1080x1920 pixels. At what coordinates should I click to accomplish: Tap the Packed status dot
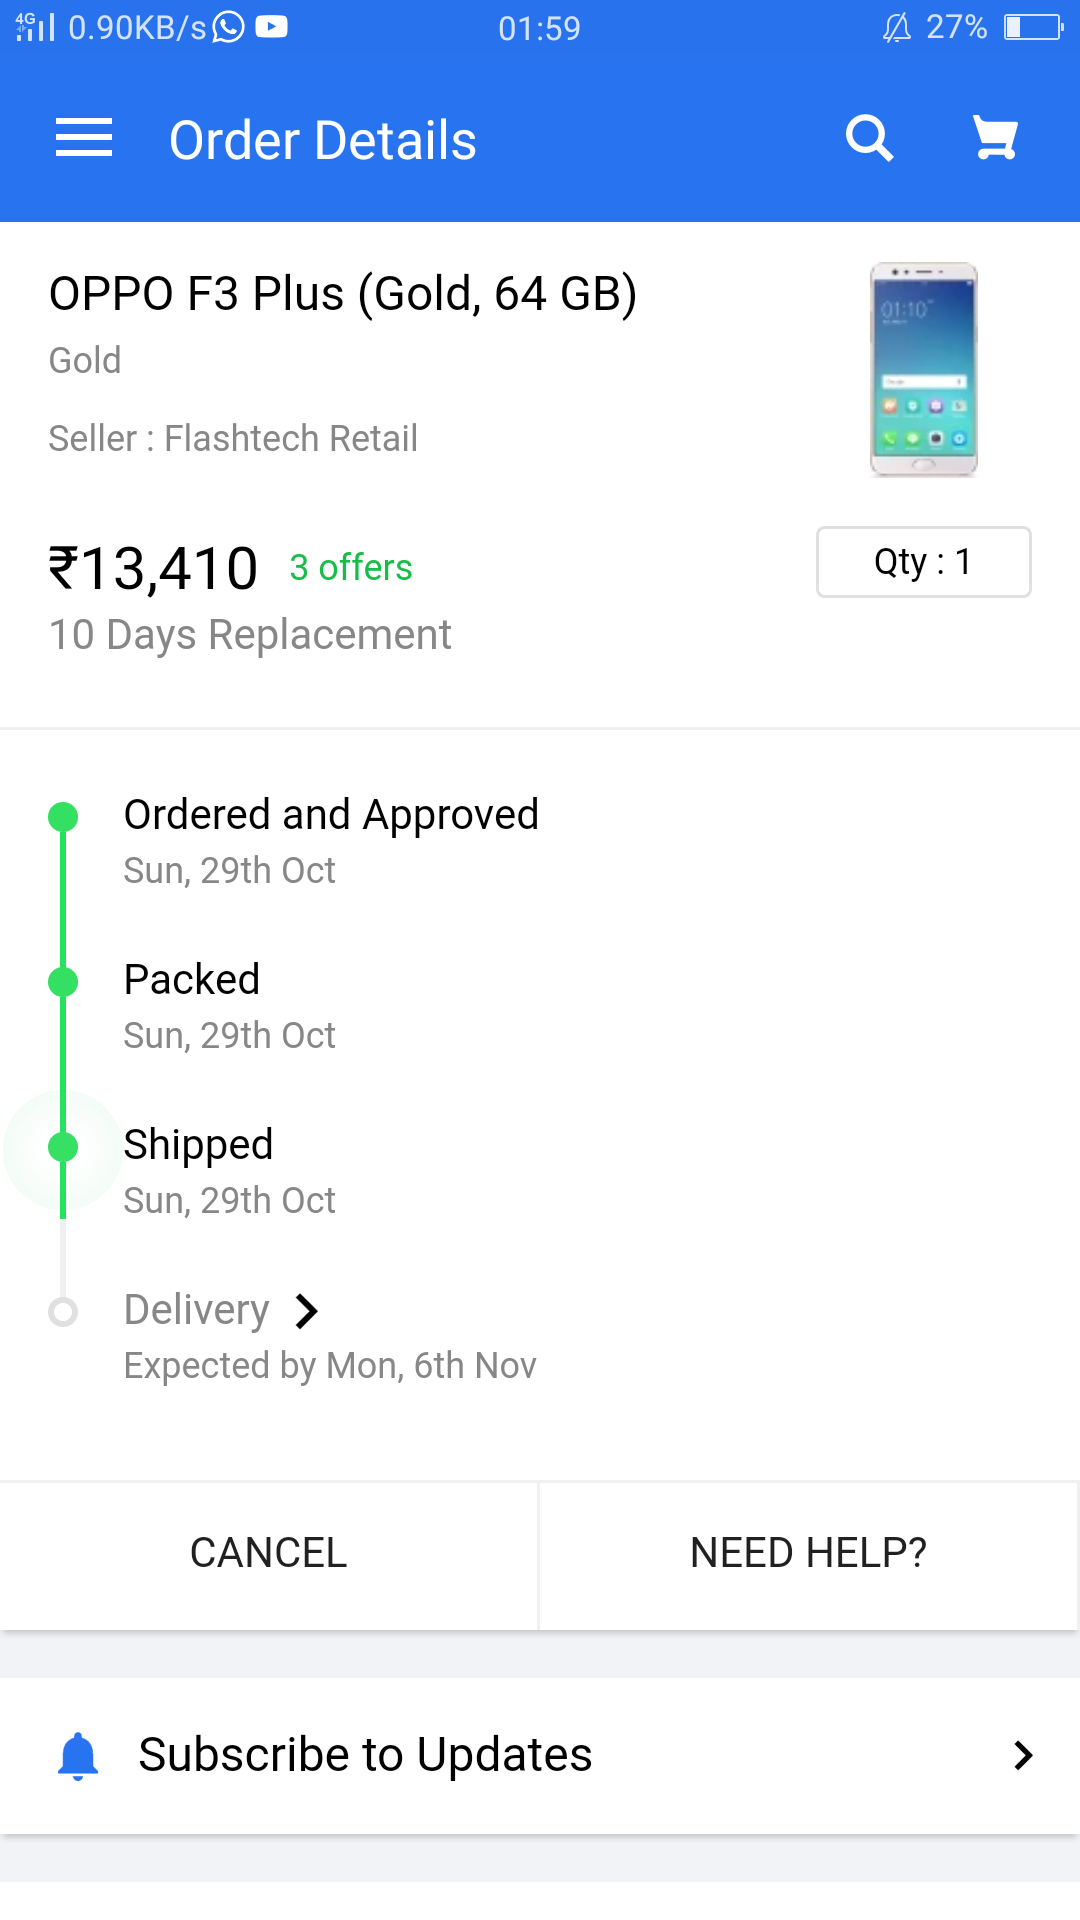pyautogui.click(x=63, y=982)
